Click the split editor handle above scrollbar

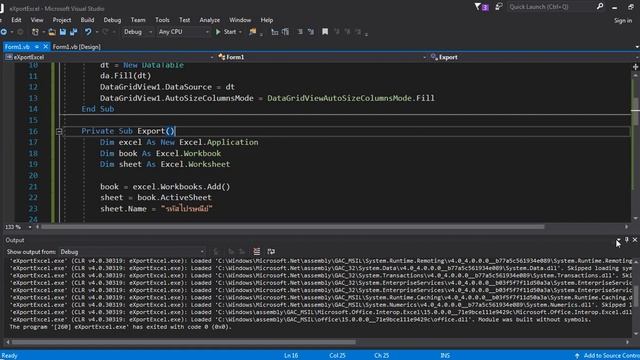click(x=636, y=67)
